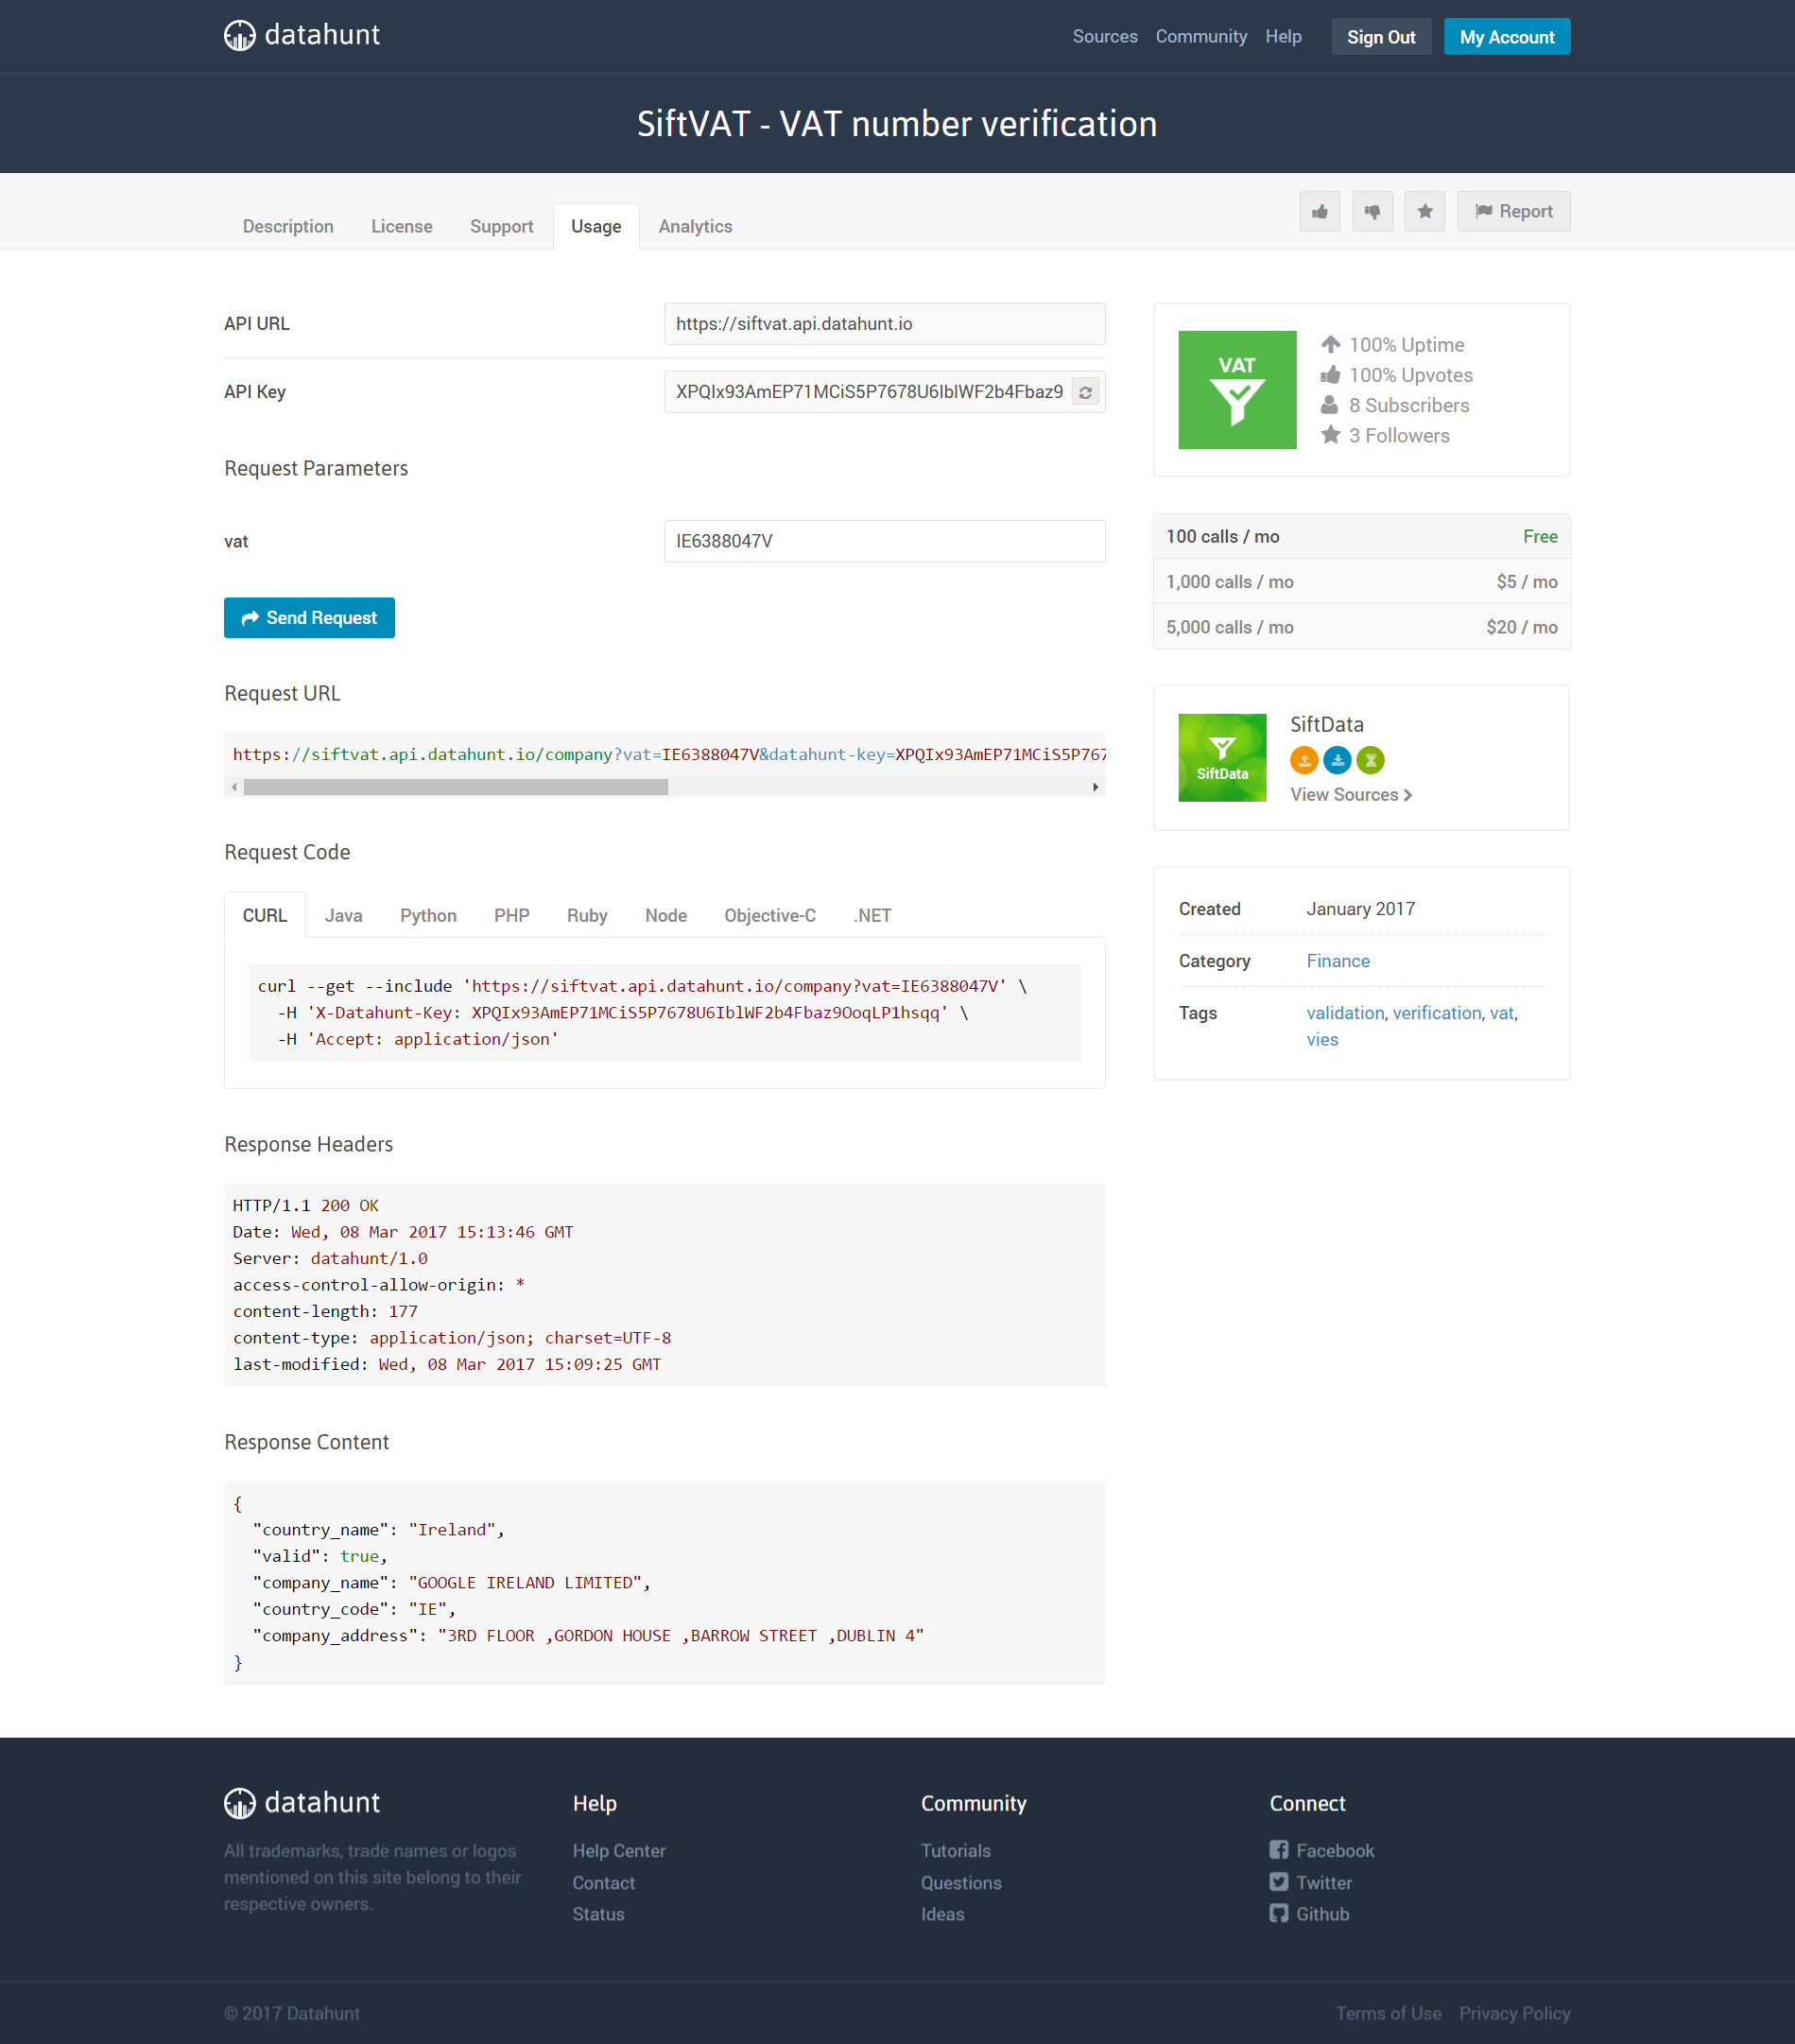Send the VAT verification request

pyautogui.click(x=309, y=617)
